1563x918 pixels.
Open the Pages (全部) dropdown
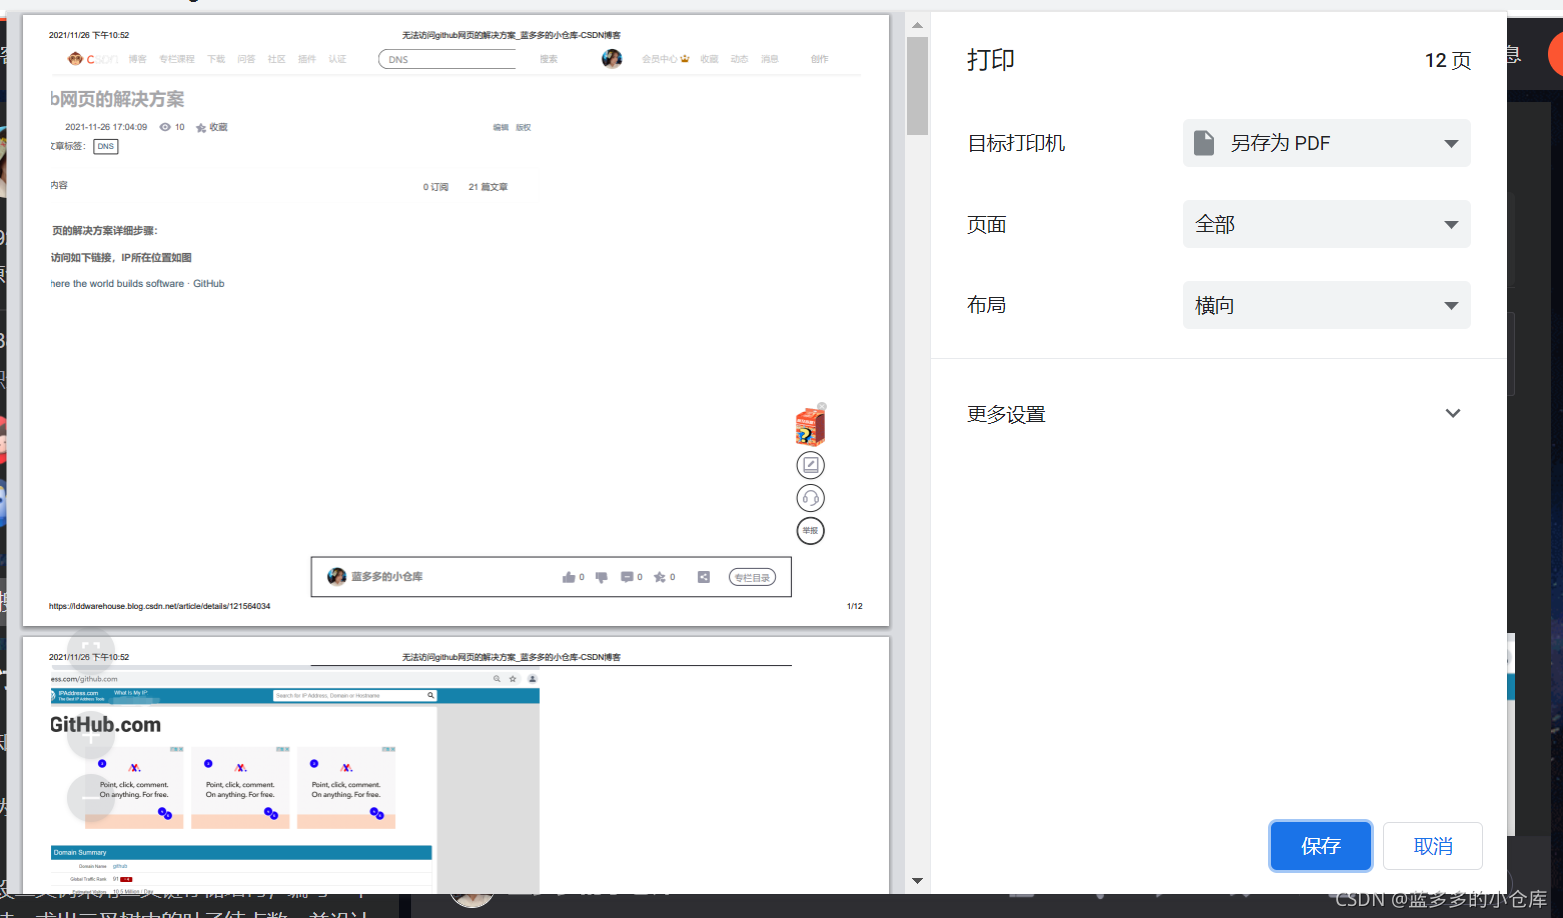(1326, 224)
